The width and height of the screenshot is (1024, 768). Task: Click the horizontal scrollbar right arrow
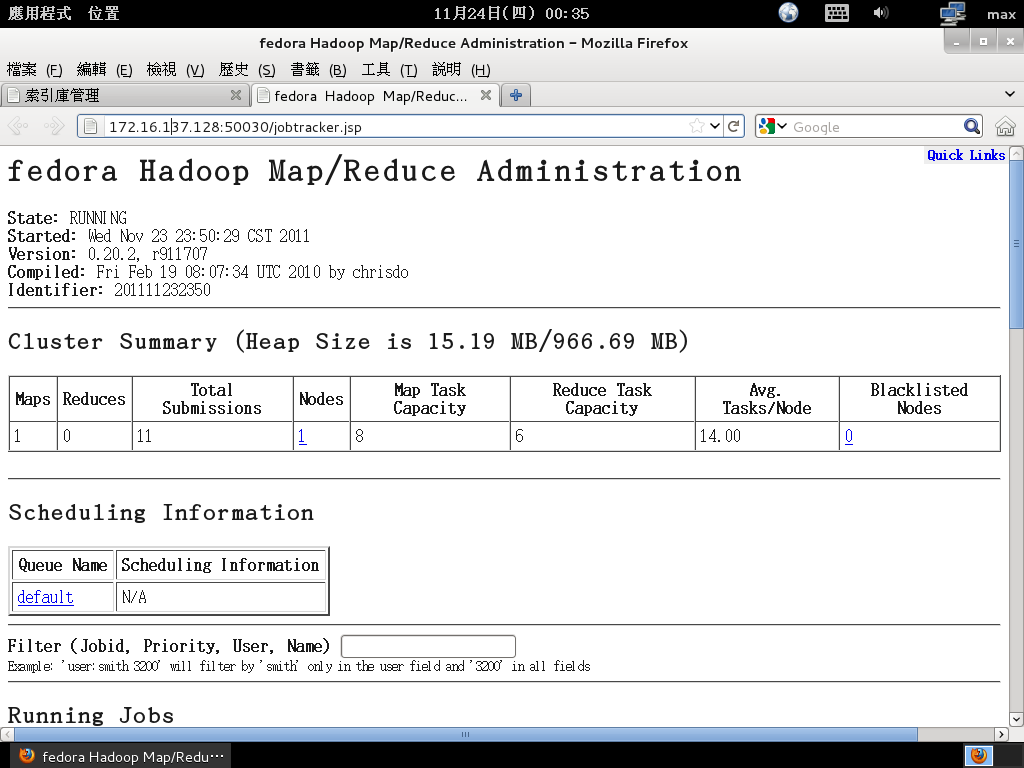point(1001,734)
